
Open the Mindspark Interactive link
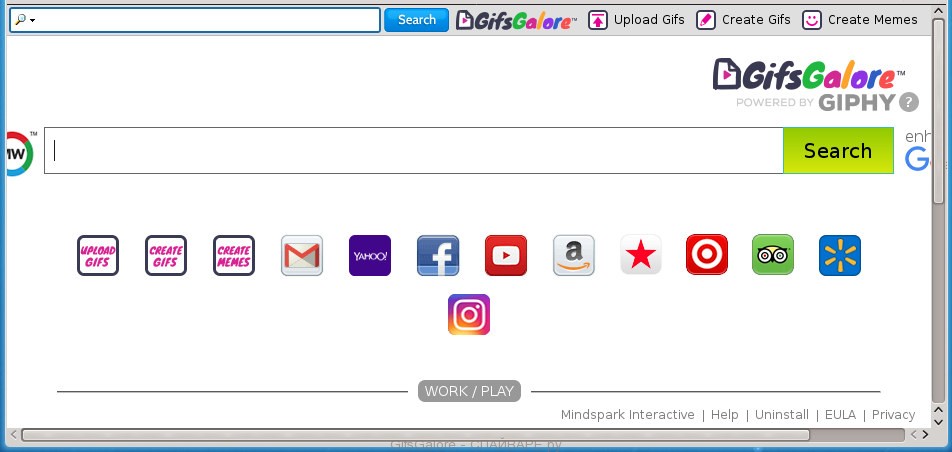click(x=627, y=415)
